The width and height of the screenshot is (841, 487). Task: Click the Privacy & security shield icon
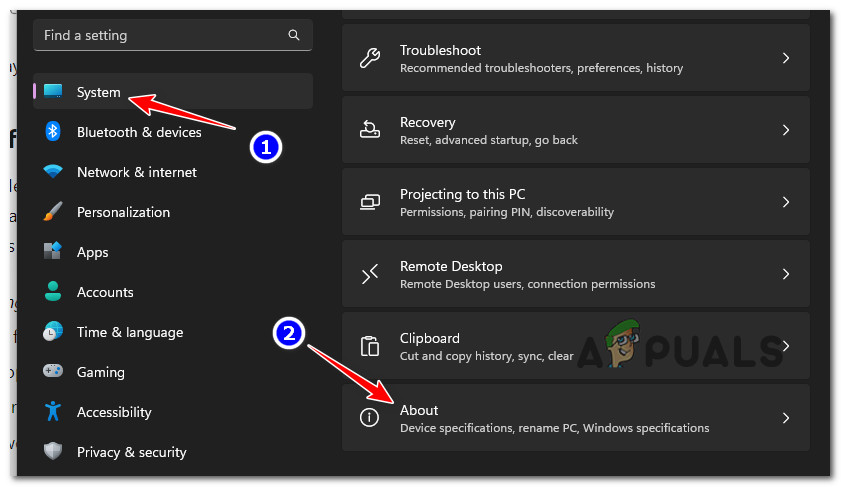coord(53,452)
